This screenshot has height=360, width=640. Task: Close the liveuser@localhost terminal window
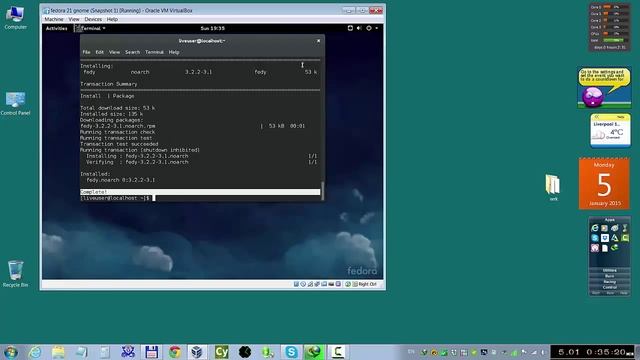(318, 41)
